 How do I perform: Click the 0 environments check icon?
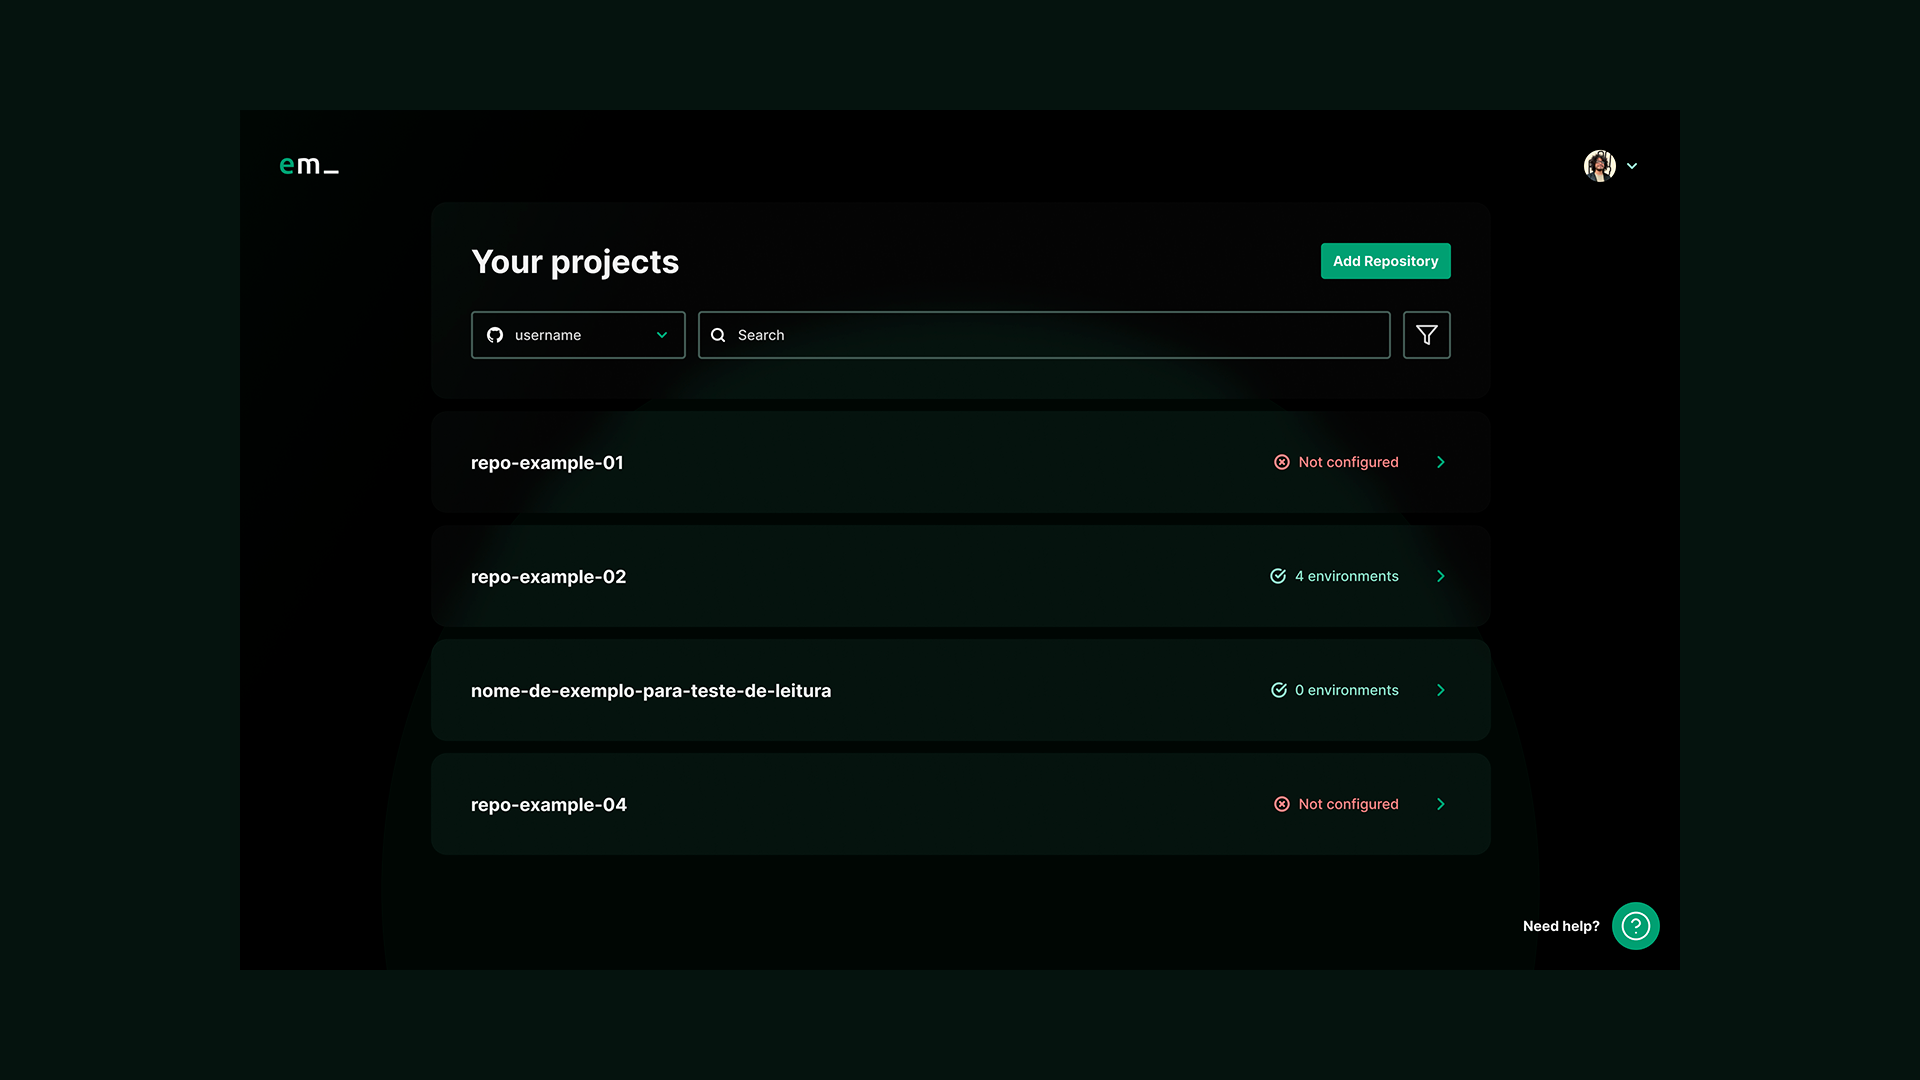pyautogui.click(x=1279, y=690)
